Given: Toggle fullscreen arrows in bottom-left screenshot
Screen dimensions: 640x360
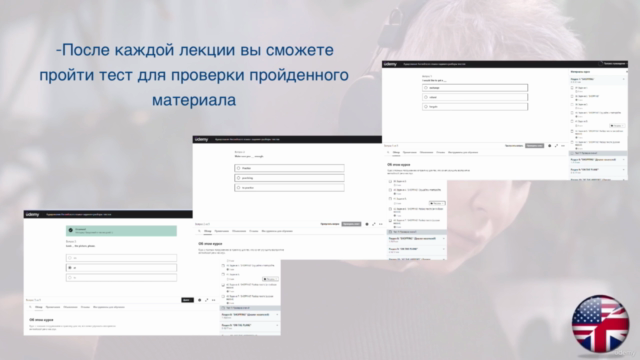Looking at the screenshot, I should tap(207, 300).
